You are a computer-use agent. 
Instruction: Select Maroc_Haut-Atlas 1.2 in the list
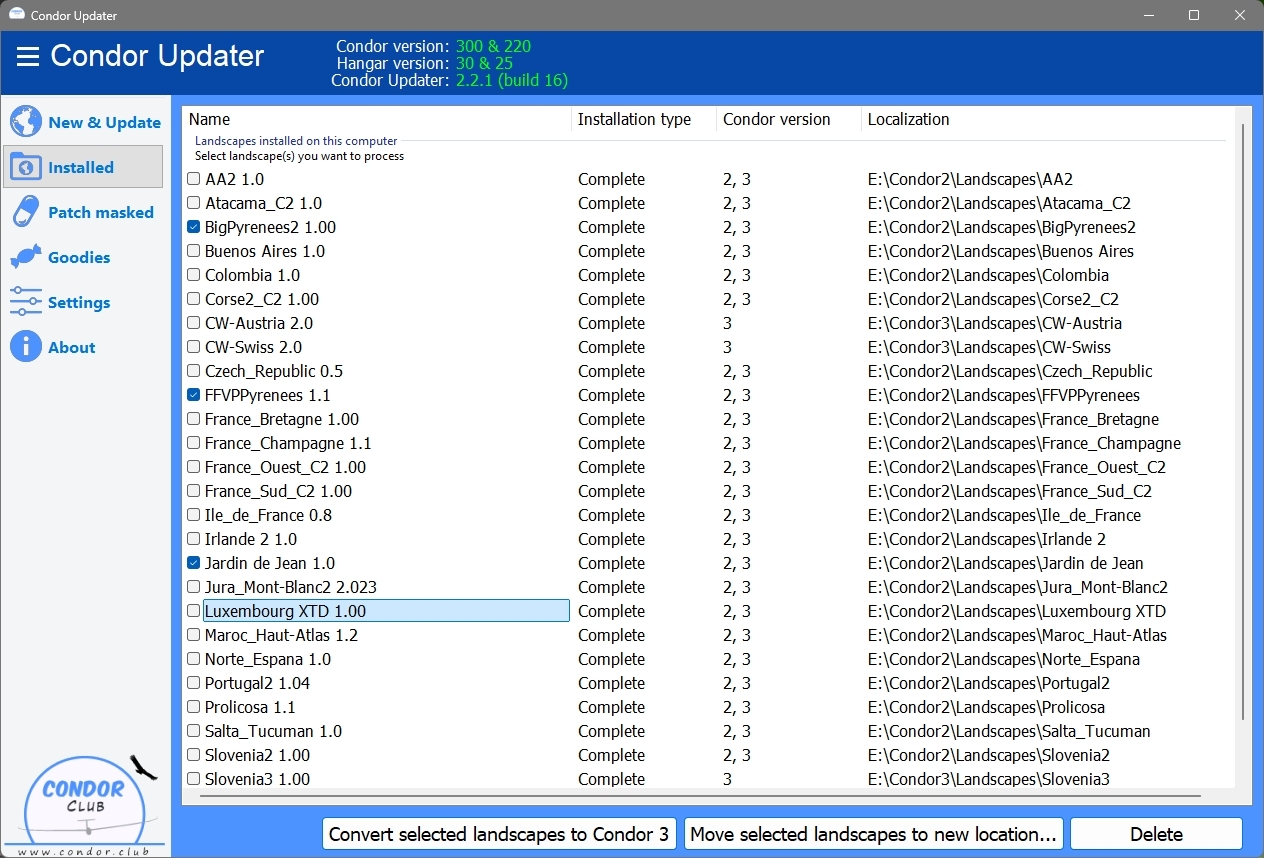(281, 635)
